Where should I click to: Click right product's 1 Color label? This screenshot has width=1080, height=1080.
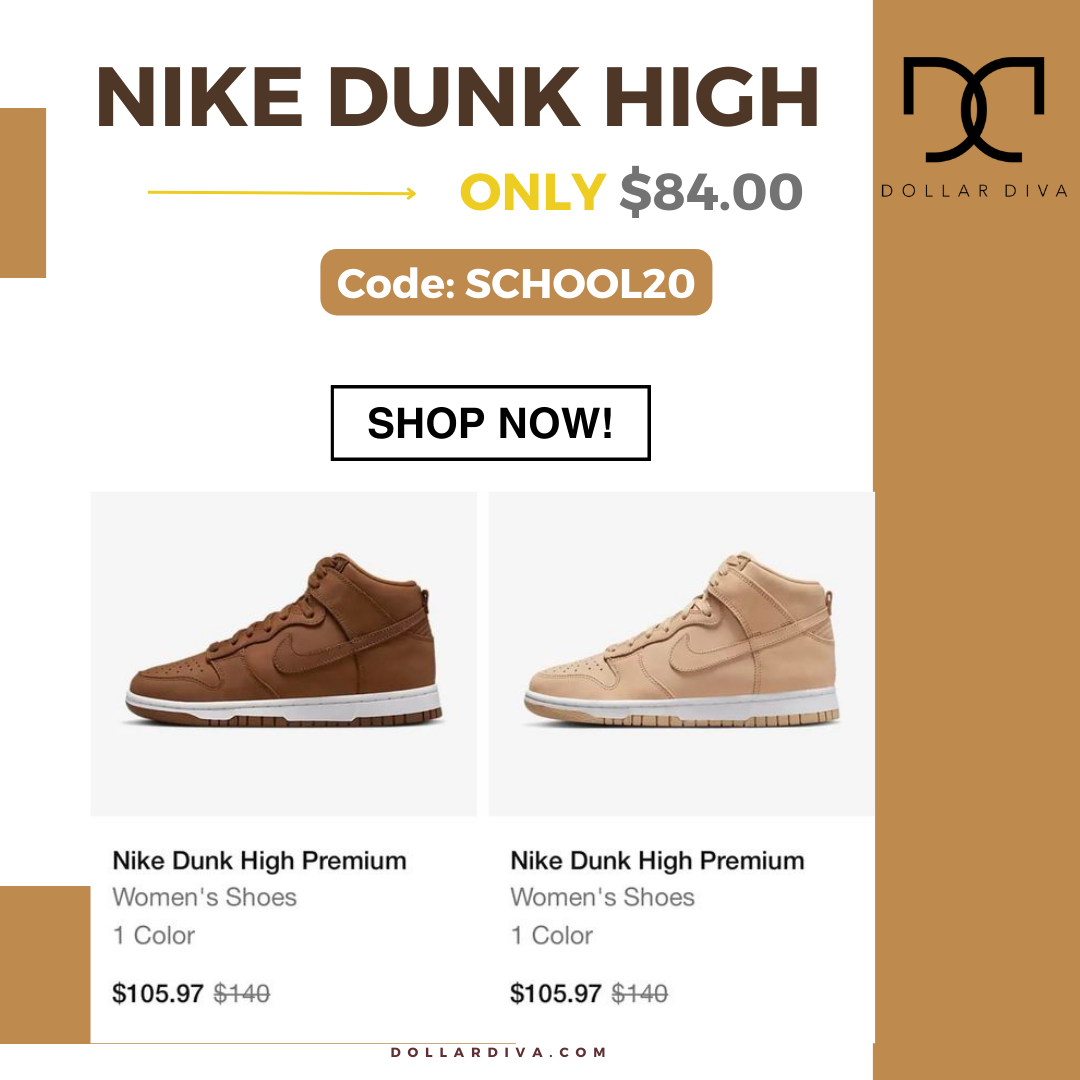click(552, 935)
